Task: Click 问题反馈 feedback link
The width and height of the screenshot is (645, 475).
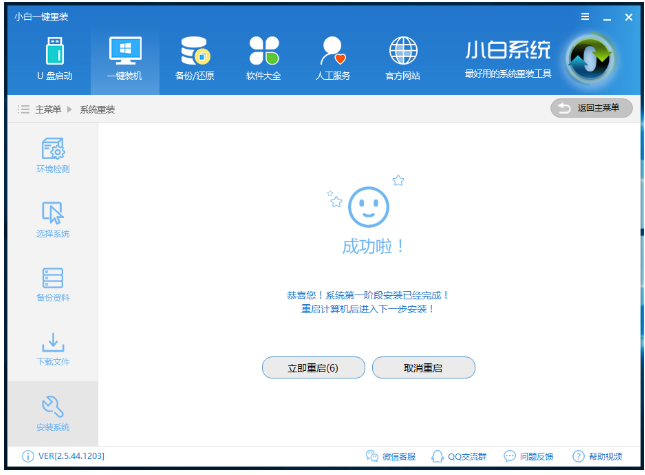Action: click(529, 456)
